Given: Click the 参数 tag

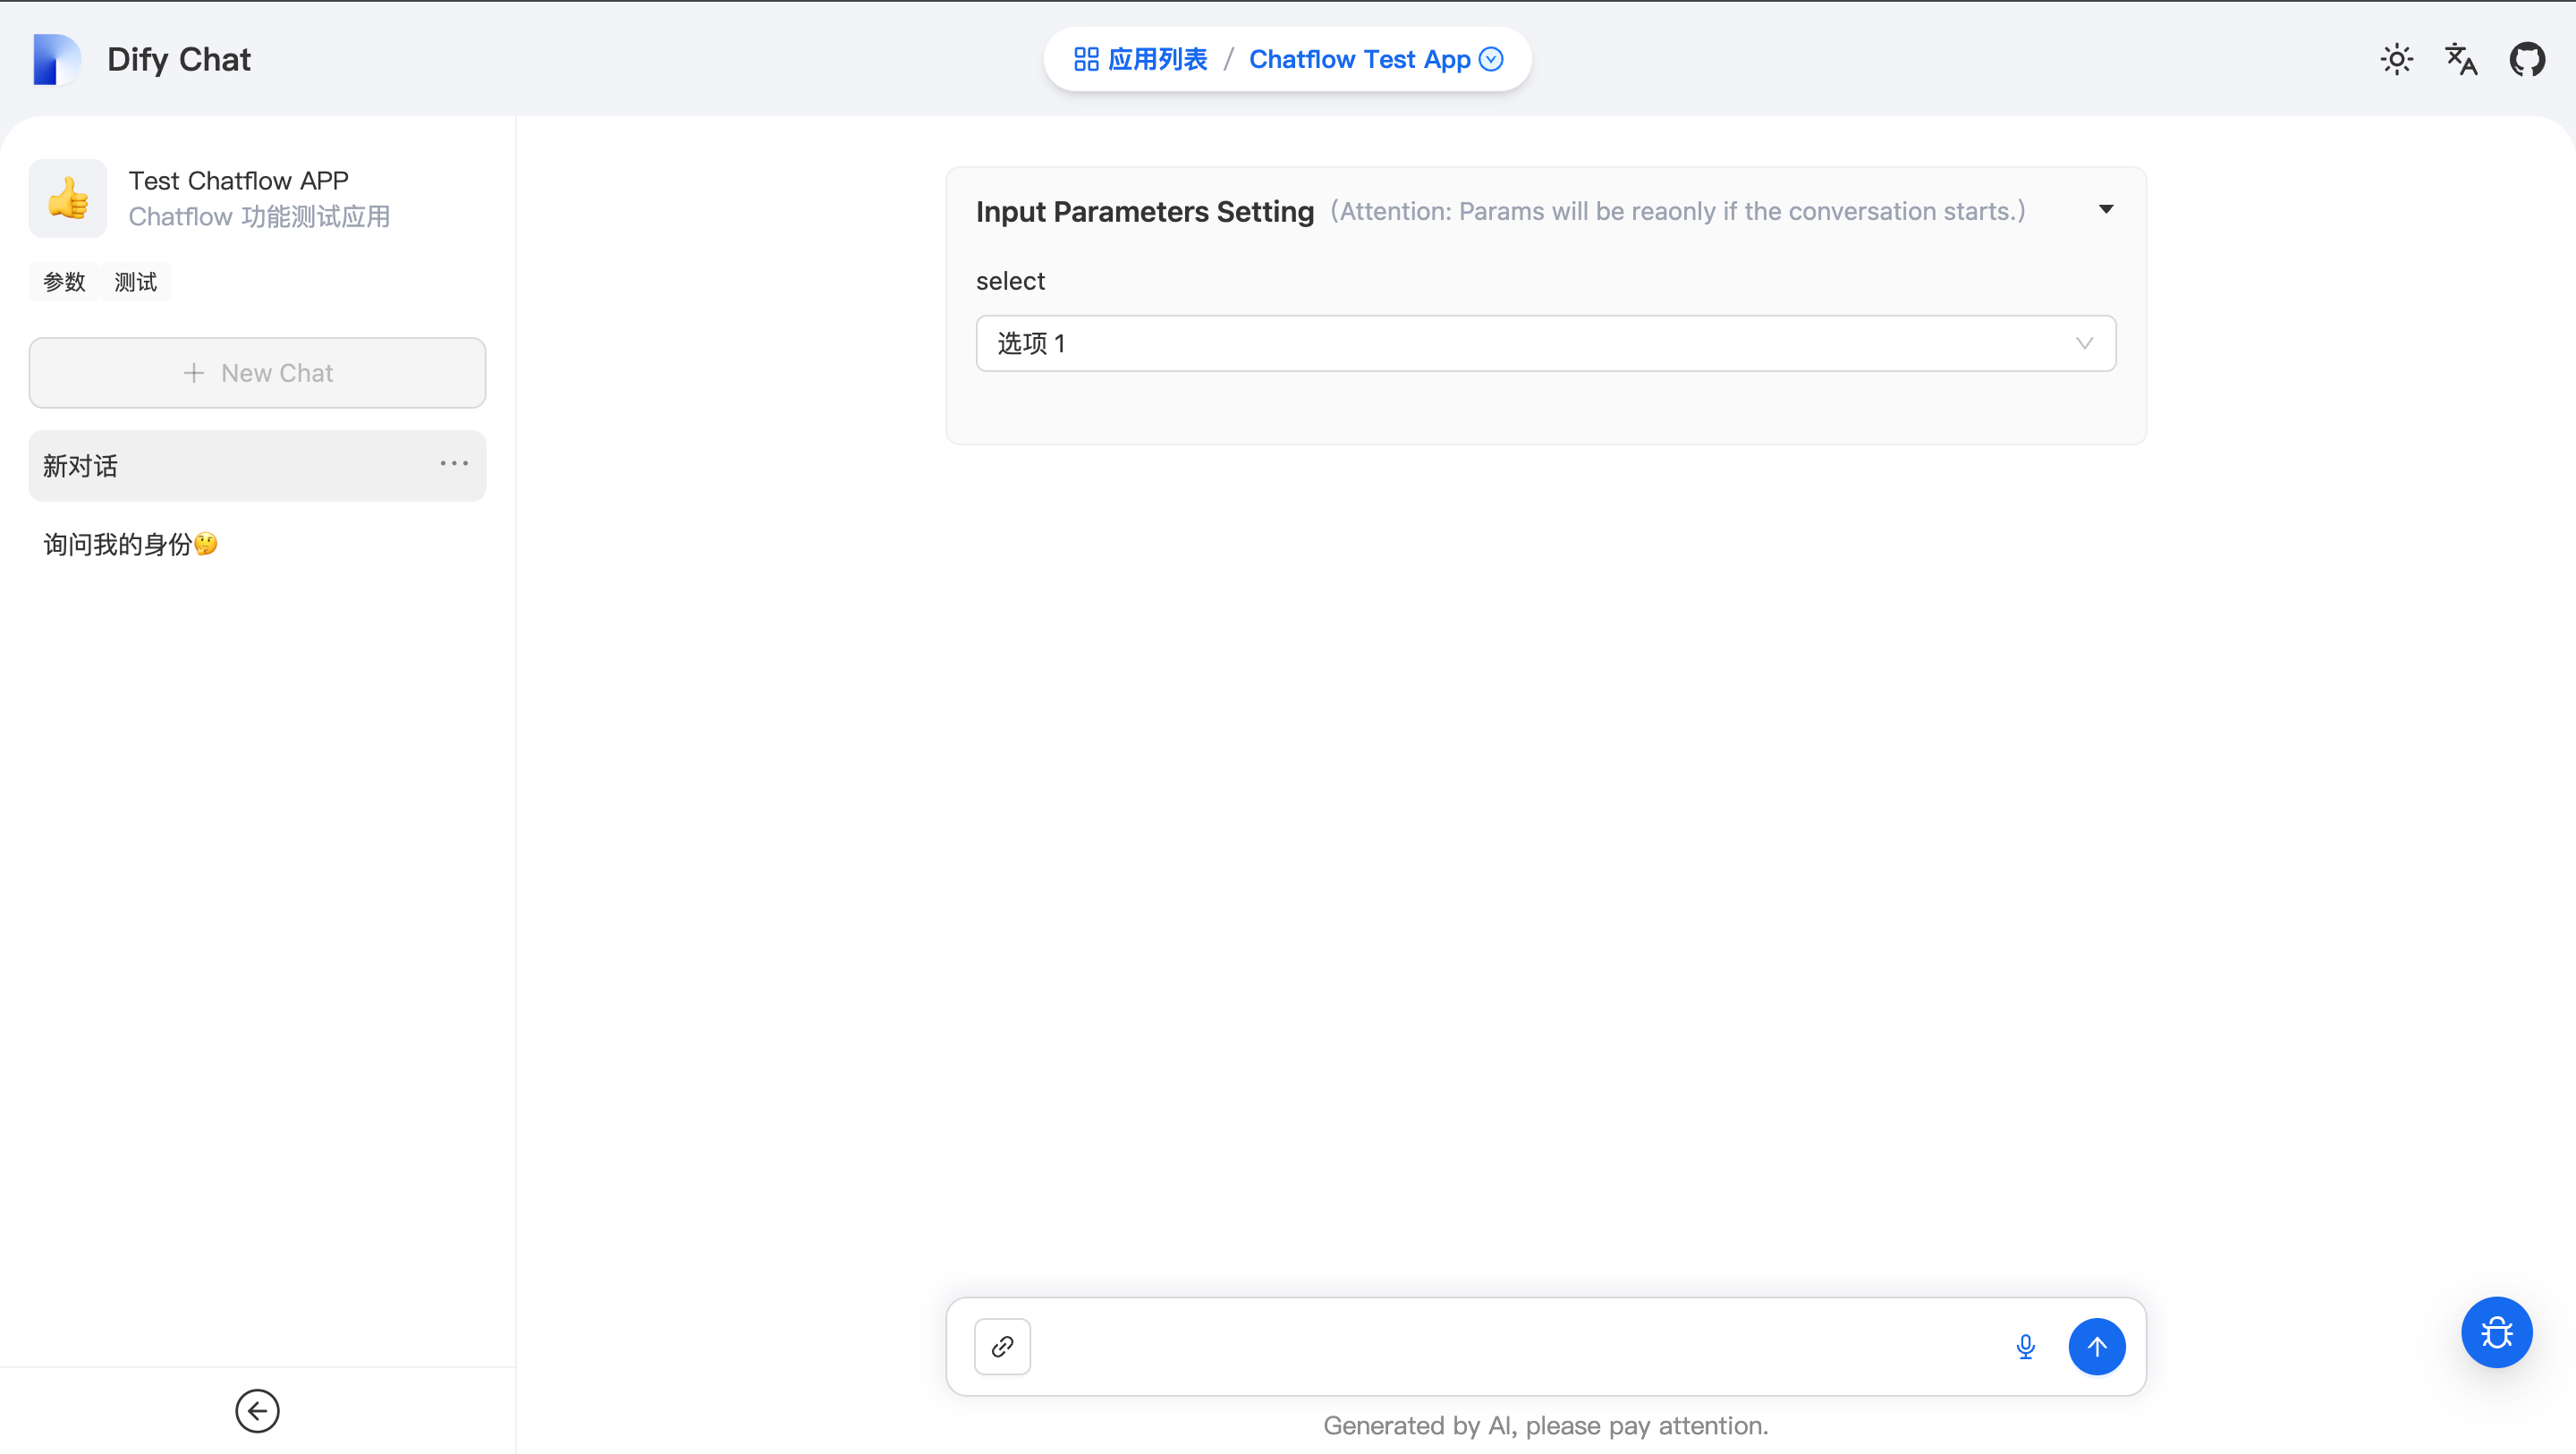Looking at the screenshot, I should click(x=64, y=282).
